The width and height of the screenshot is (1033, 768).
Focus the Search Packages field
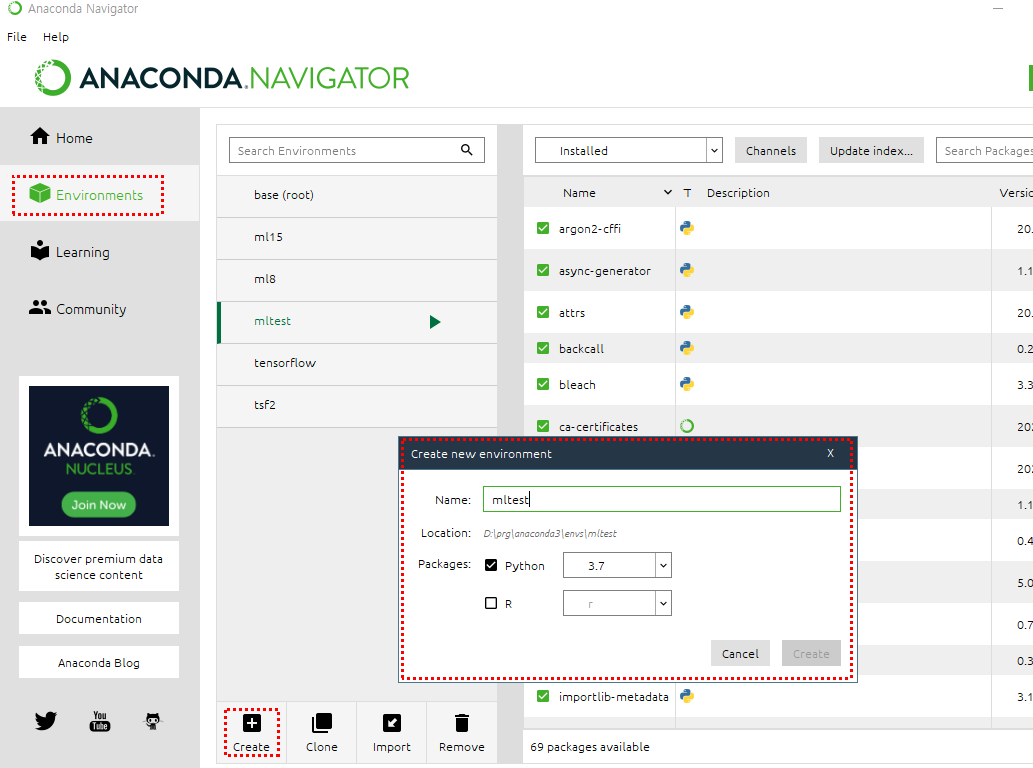point(985,150)
